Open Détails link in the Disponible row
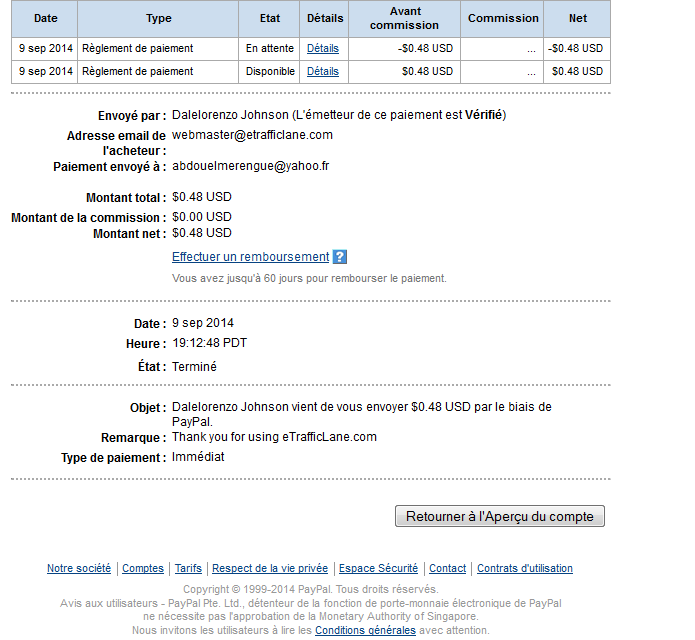 (323, 71)
